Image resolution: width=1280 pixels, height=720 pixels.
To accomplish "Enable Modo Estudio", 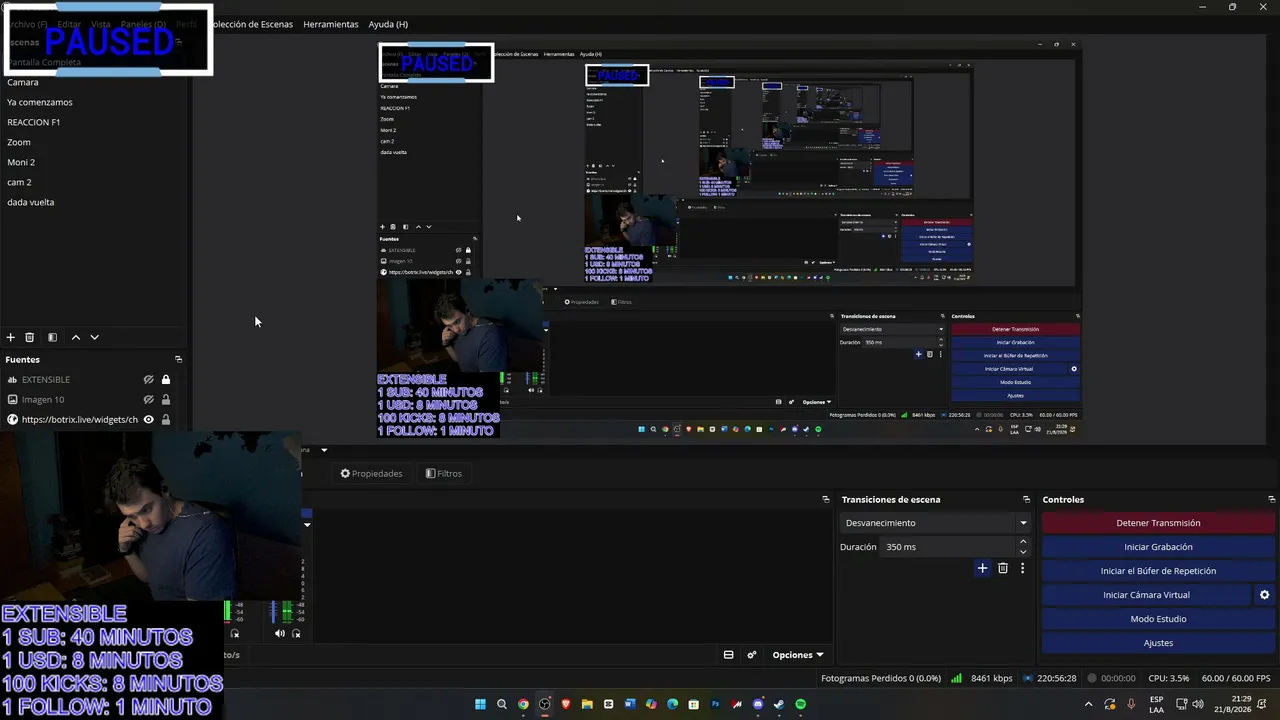I will coord(1158,619).
